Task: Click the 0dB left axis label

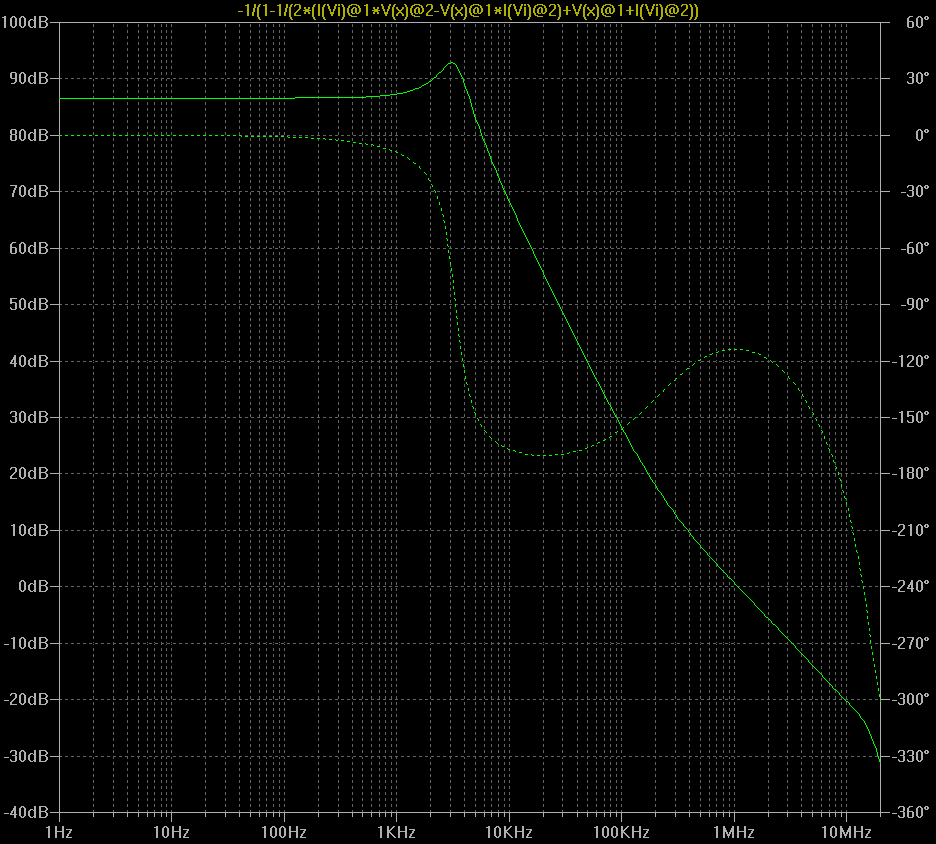Action: click(x=33, y=586)
